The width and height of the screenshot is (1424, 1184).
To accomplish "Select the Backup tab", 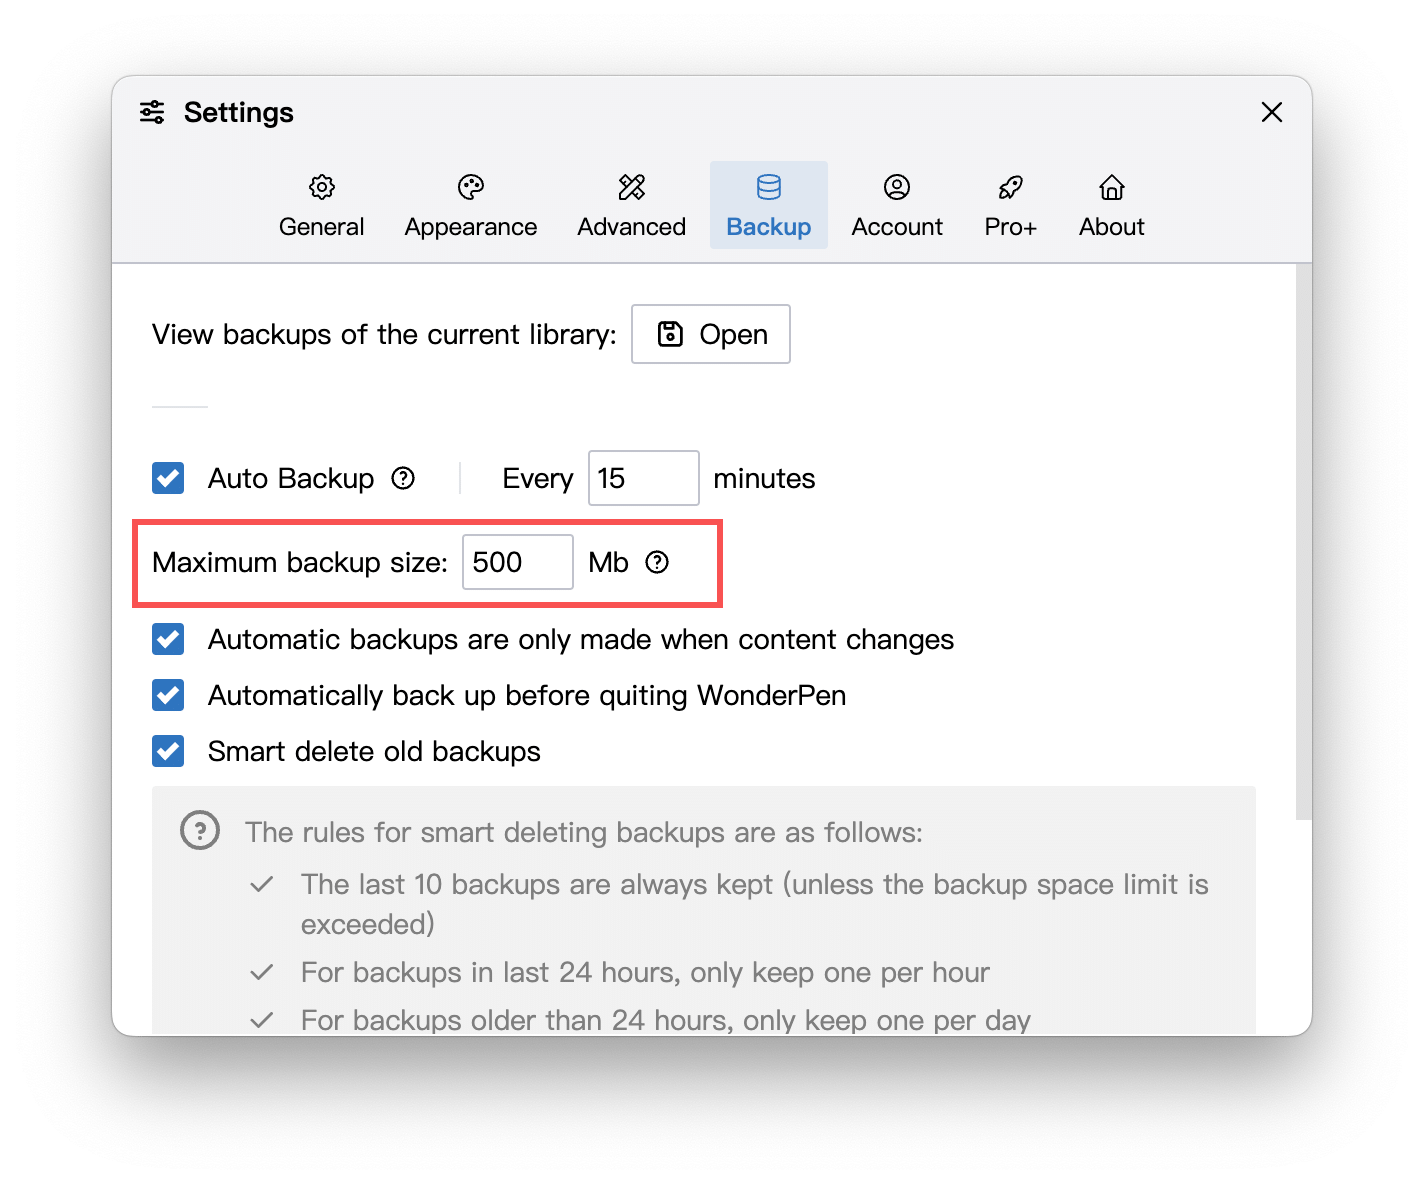I will tap(769, 205).
